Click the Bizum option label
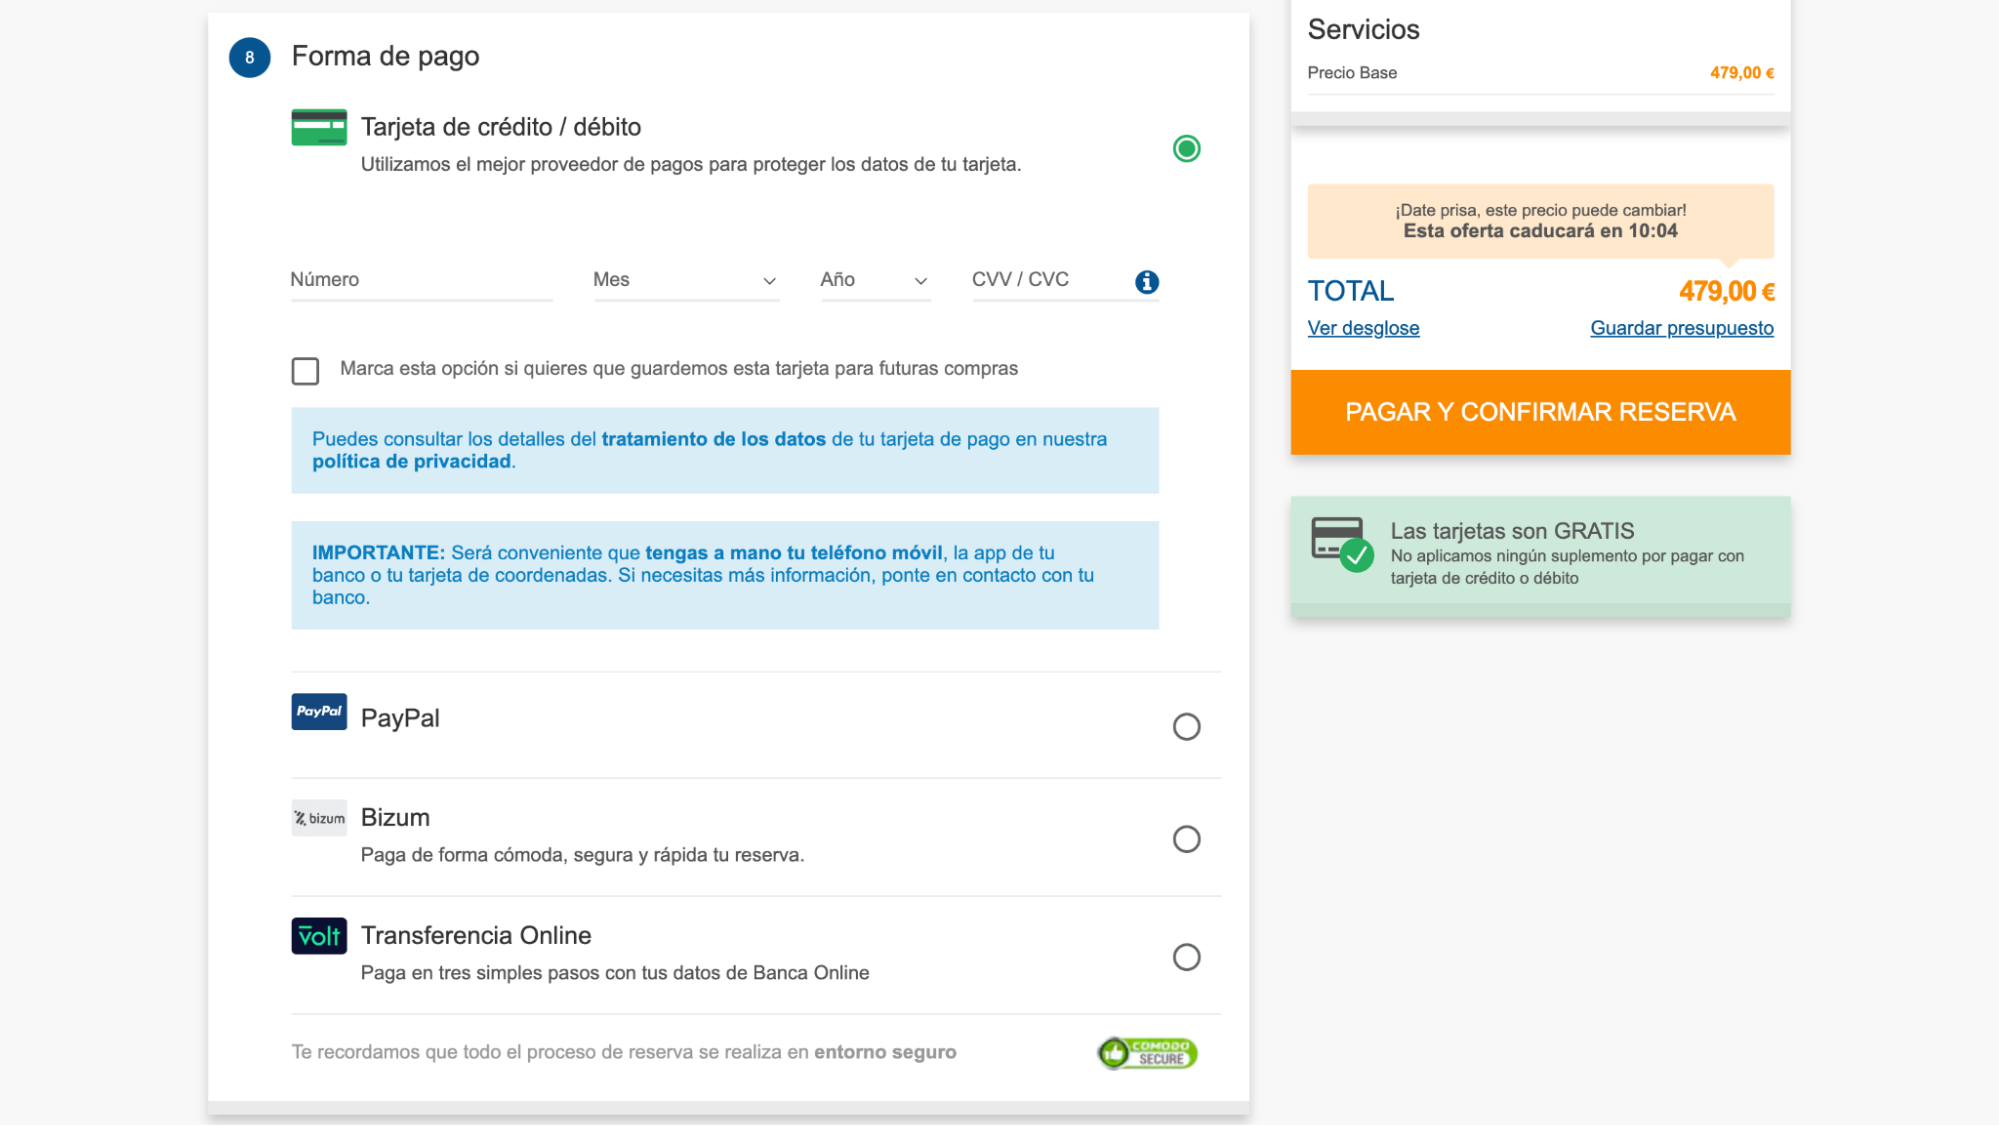 click(395, 817)
